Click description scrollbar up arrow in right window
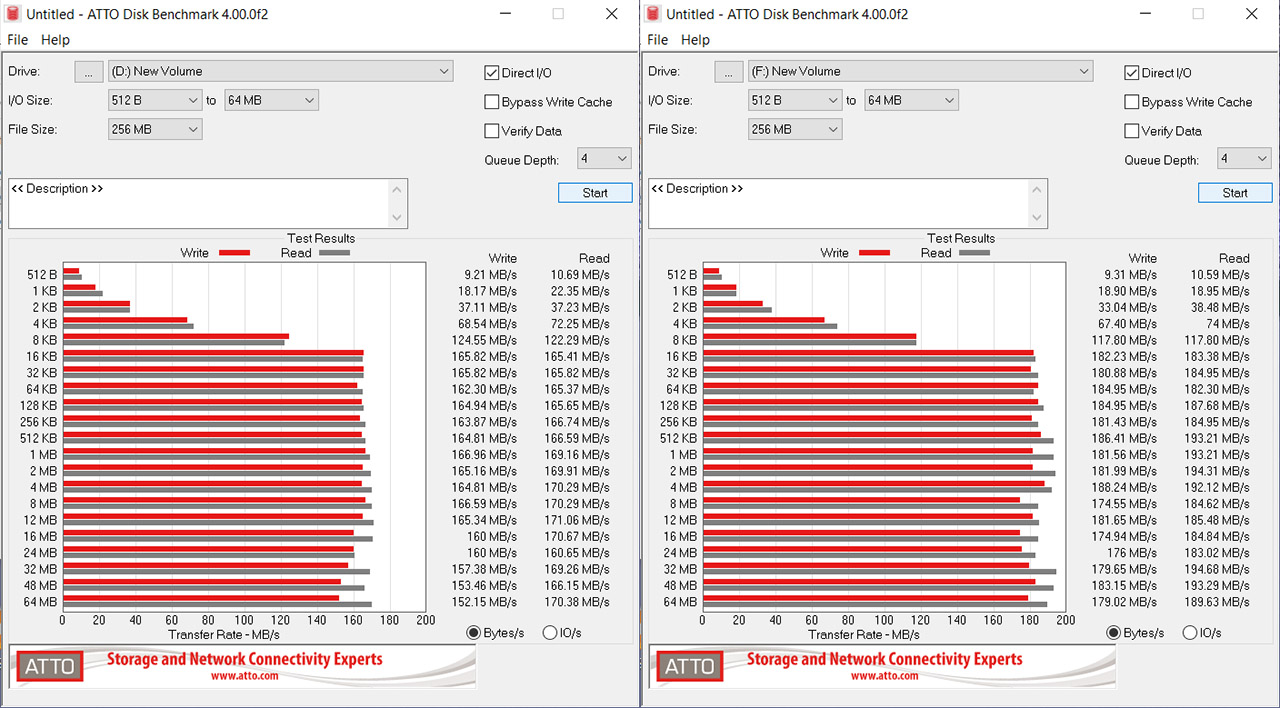1280x708 pixels. [x=1039, y=189]
